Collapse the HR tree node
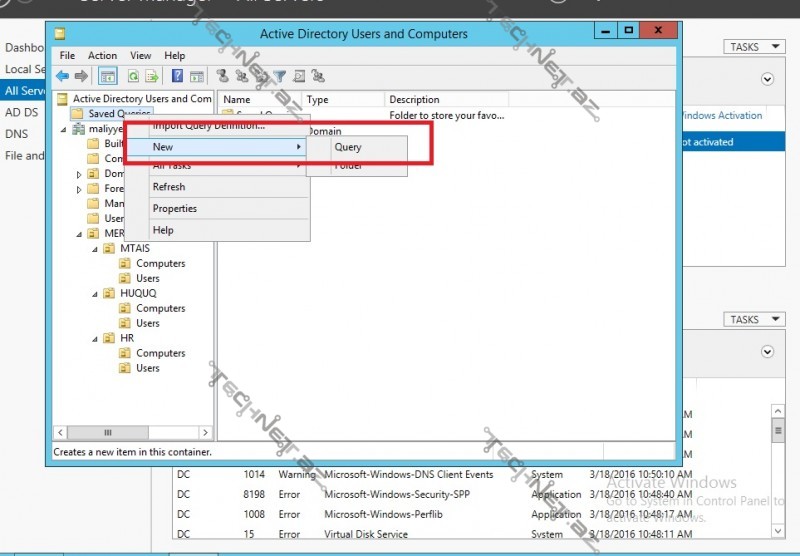 pyautogui.click(x=95, y=339)
